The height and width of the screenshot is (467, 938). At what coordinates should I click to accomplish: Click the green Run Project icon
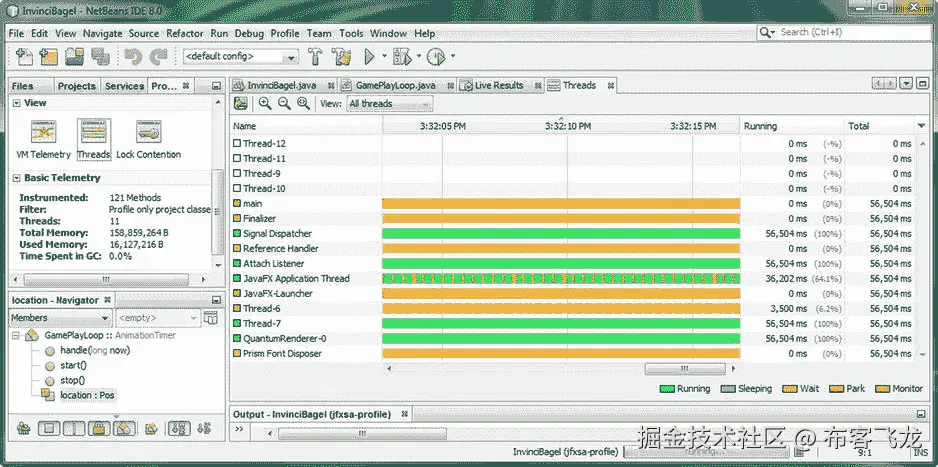click(370, 57)
